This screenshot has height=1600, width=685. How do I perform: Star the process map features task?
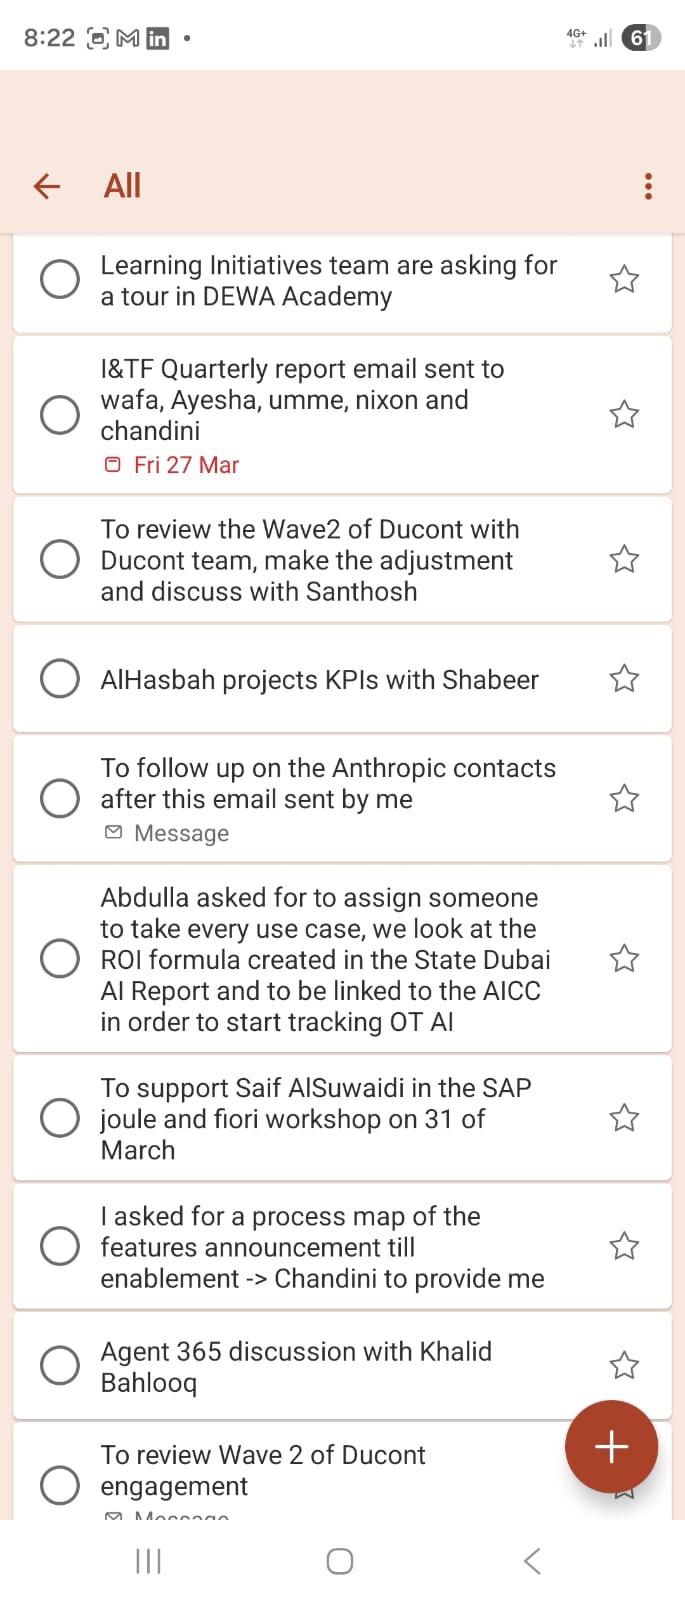(624, 1246)
